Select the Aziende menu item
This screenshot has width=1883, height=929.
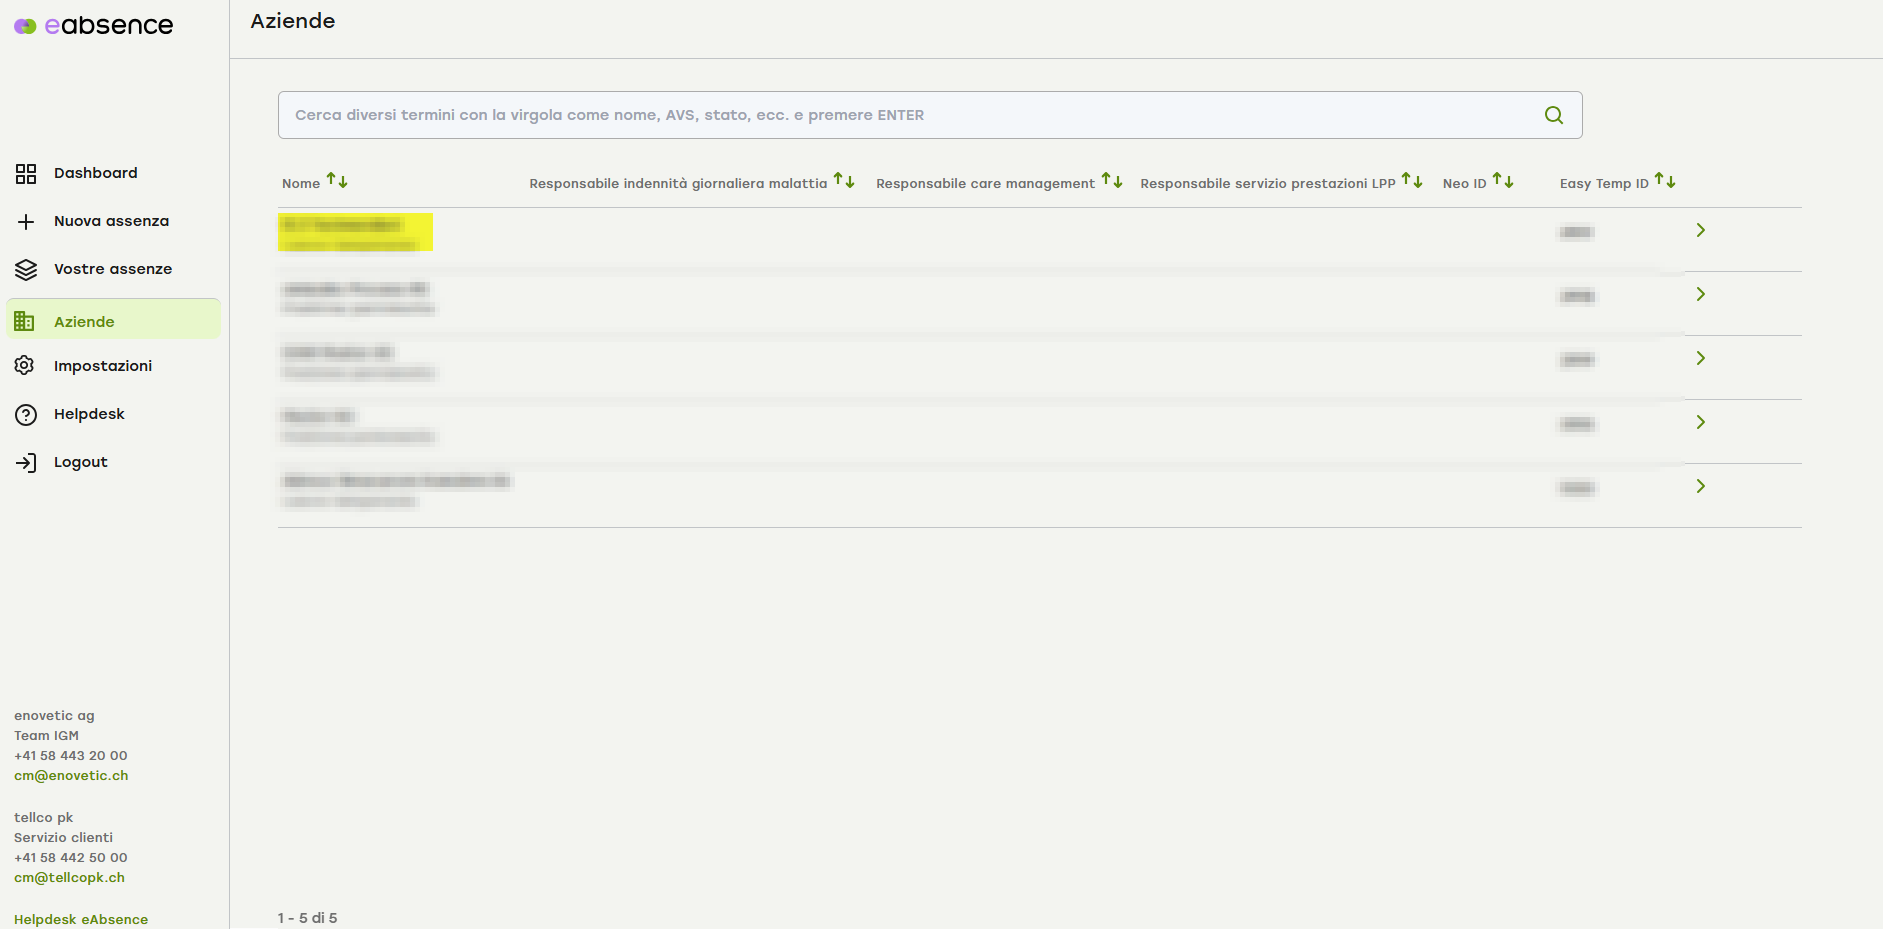point(84,322)
